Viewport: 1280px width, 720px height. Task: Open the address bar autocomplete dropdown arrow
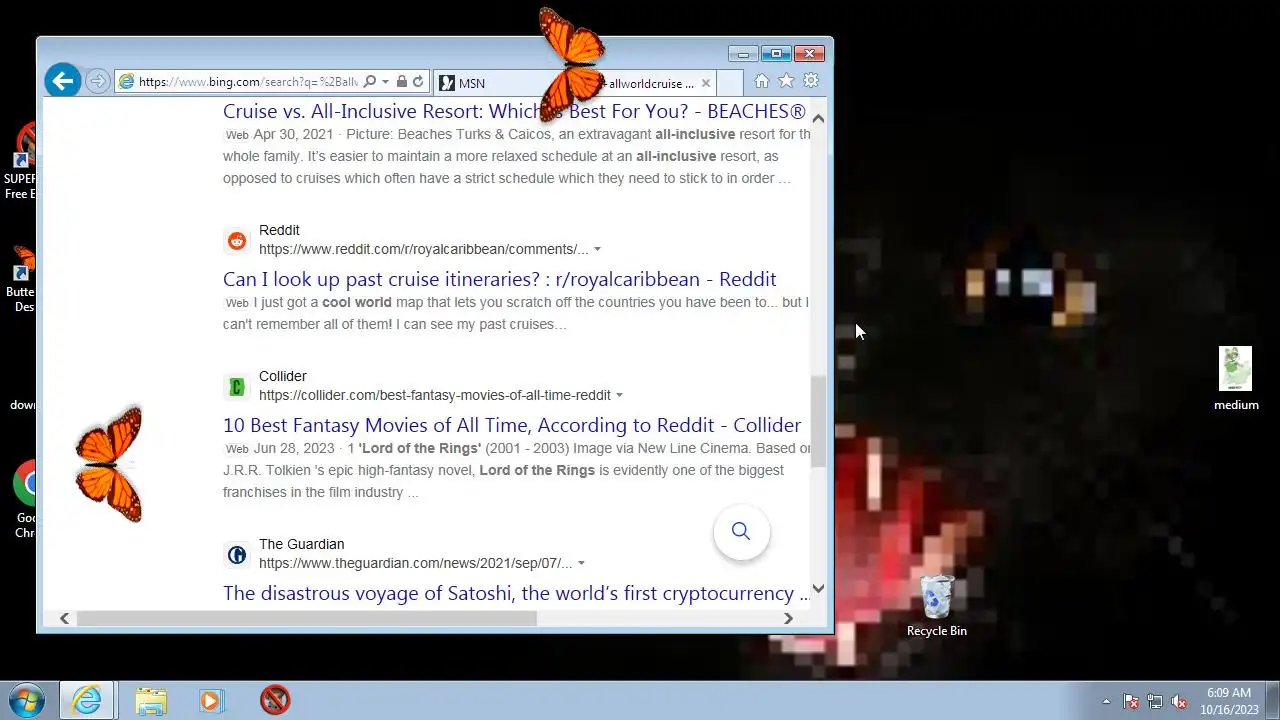[x=385, y=82]
